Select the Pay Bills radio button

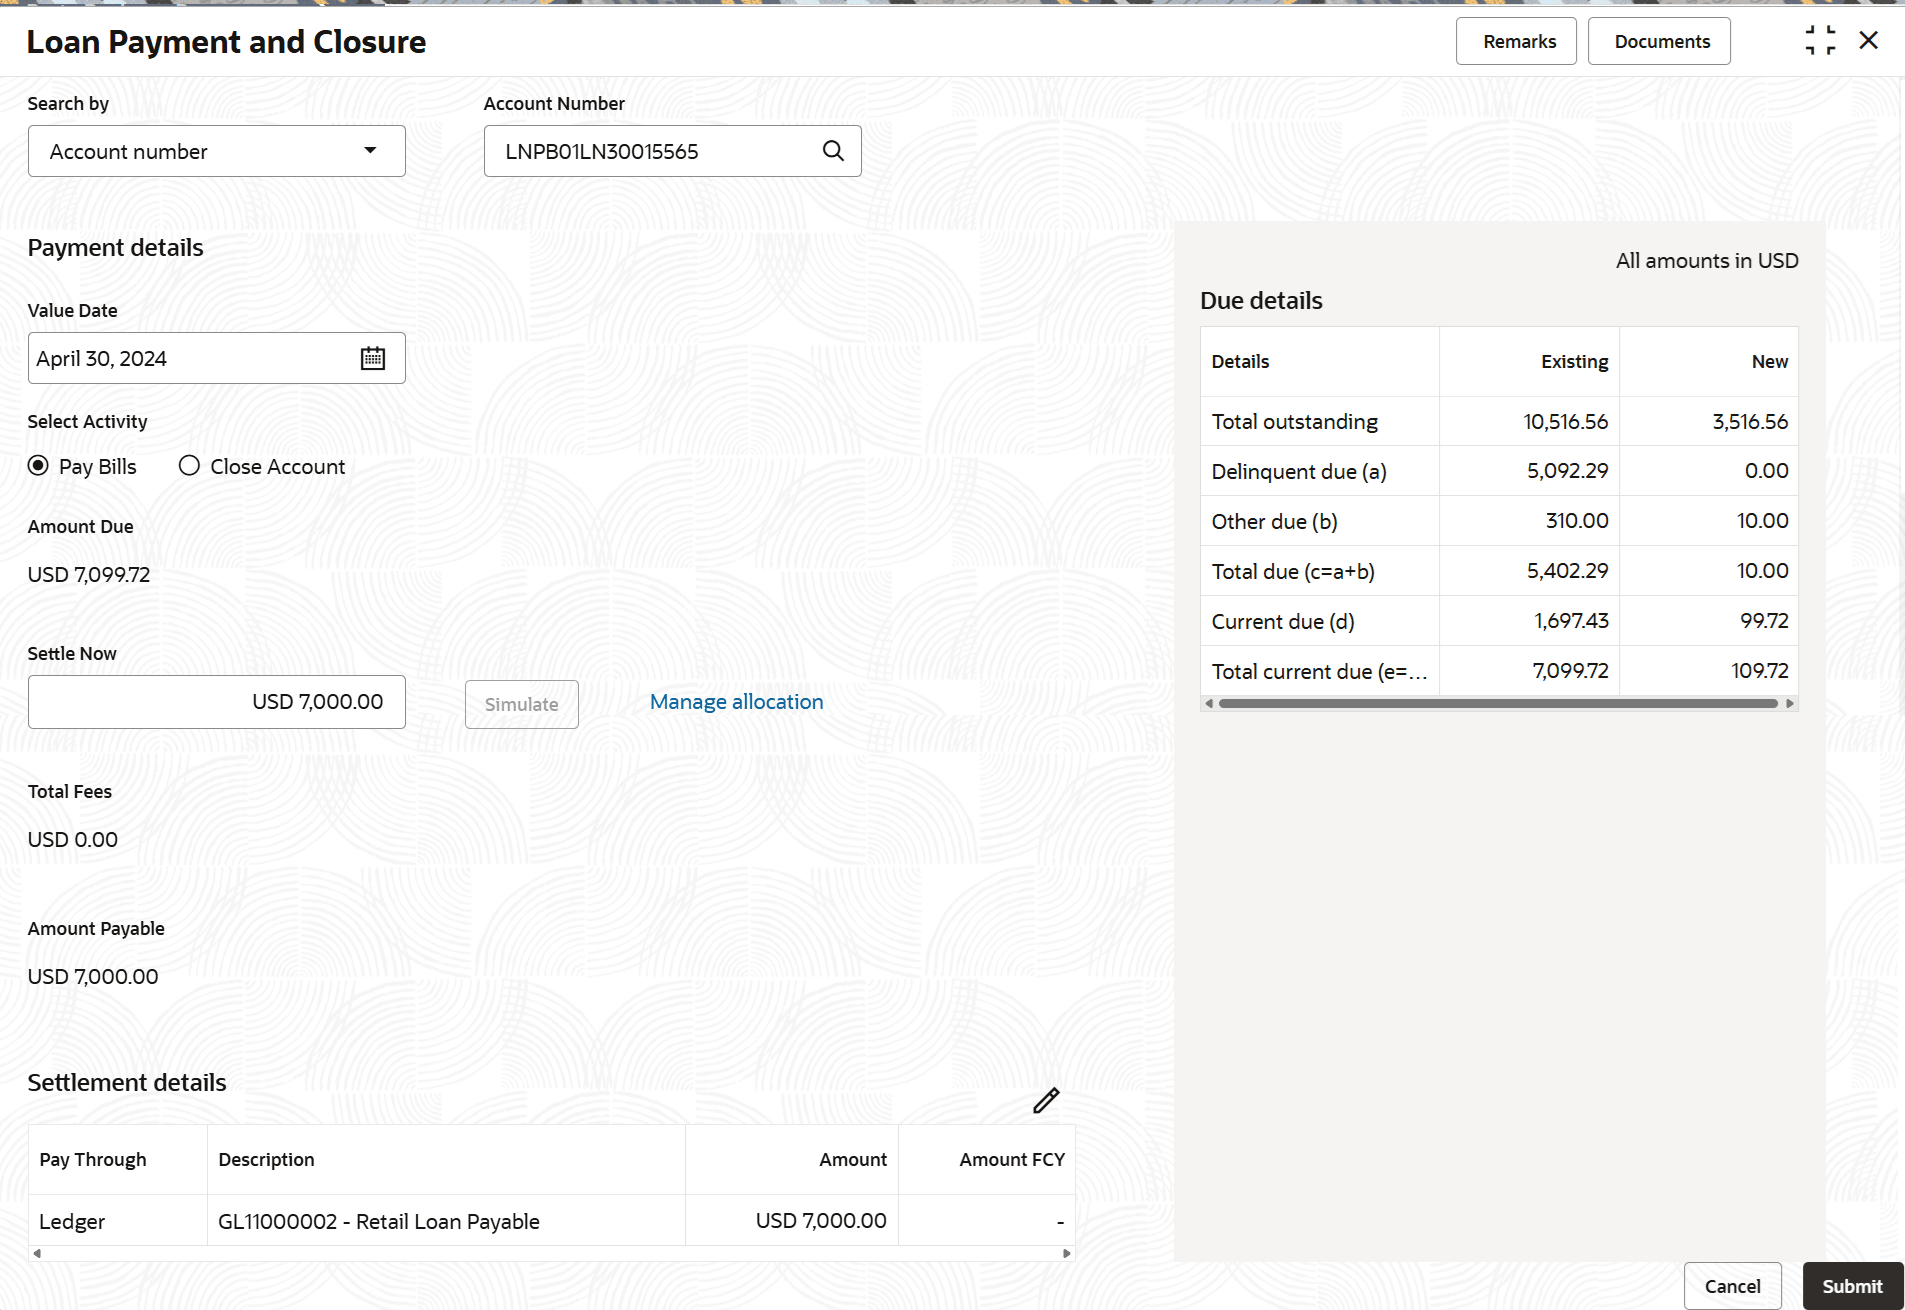pos(39,466)
